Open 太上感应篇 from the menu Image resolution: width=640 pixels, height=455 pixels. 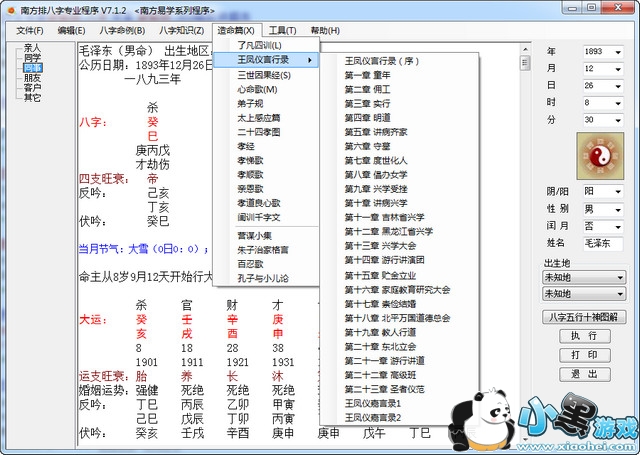[x=266, y=118]
